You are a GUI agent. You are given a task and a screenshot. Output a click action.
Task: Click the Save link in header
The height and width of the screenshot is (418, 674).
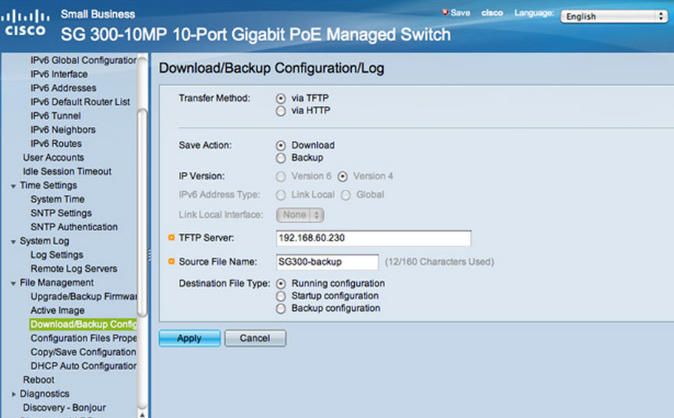[x=460, y=12]
